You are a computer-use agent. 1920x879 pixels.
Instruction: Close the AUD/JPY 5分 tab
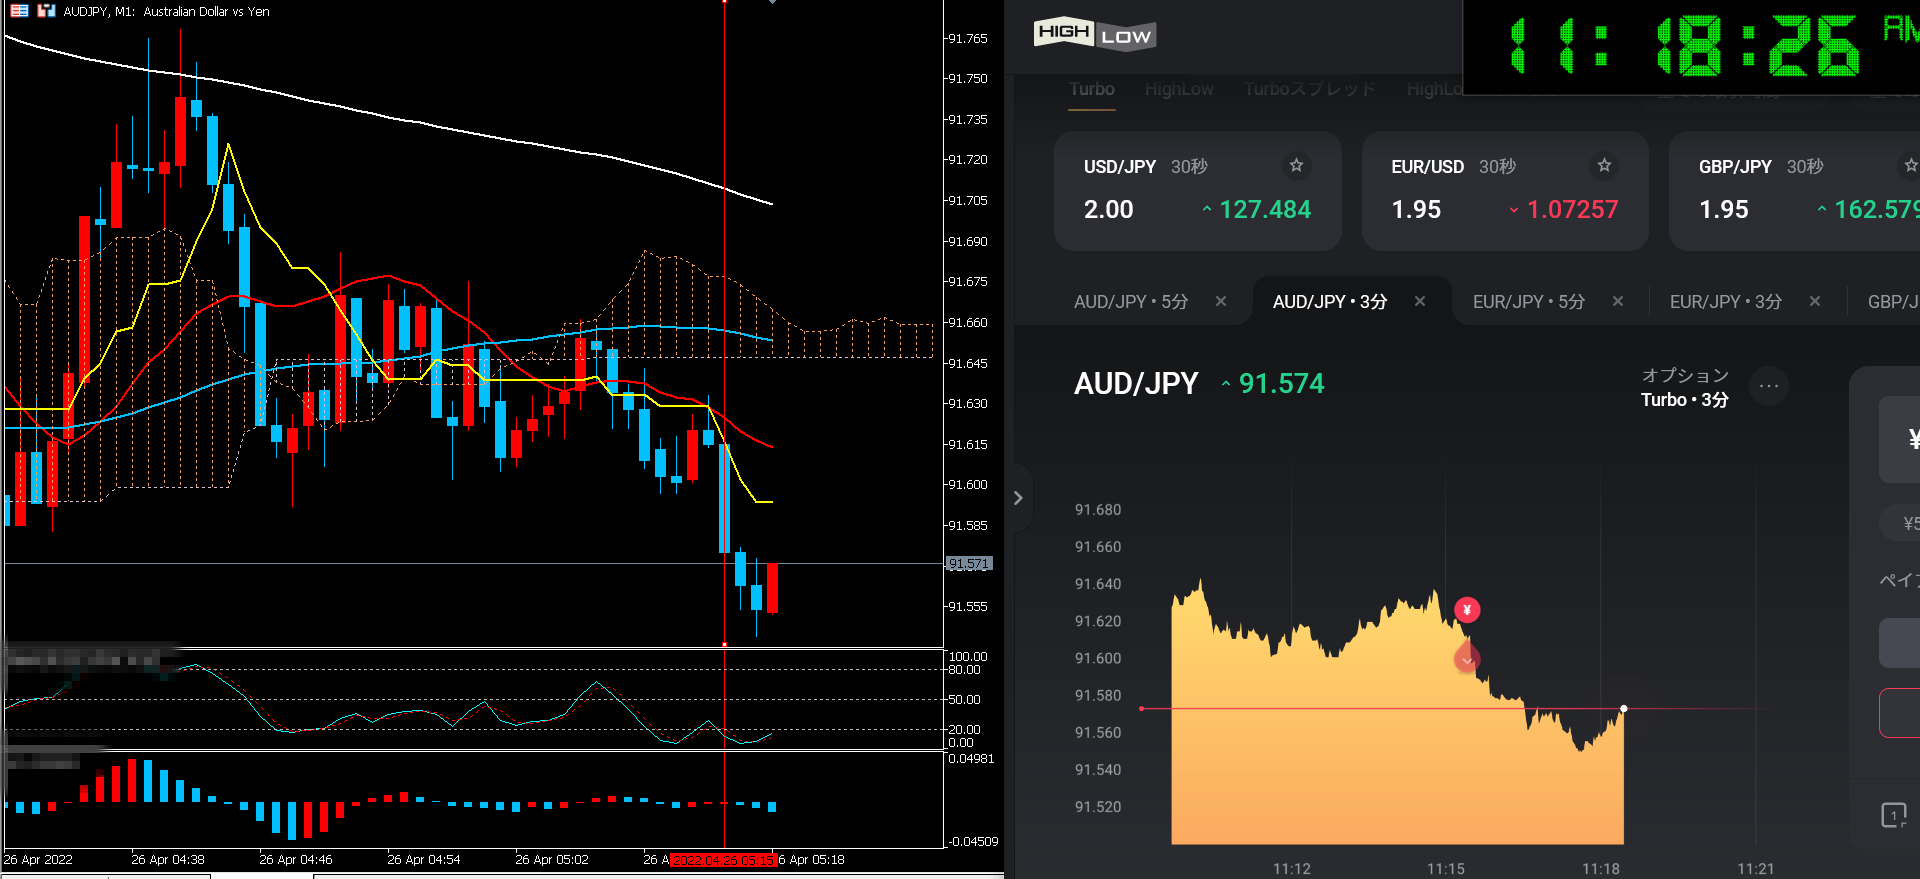1220,302
